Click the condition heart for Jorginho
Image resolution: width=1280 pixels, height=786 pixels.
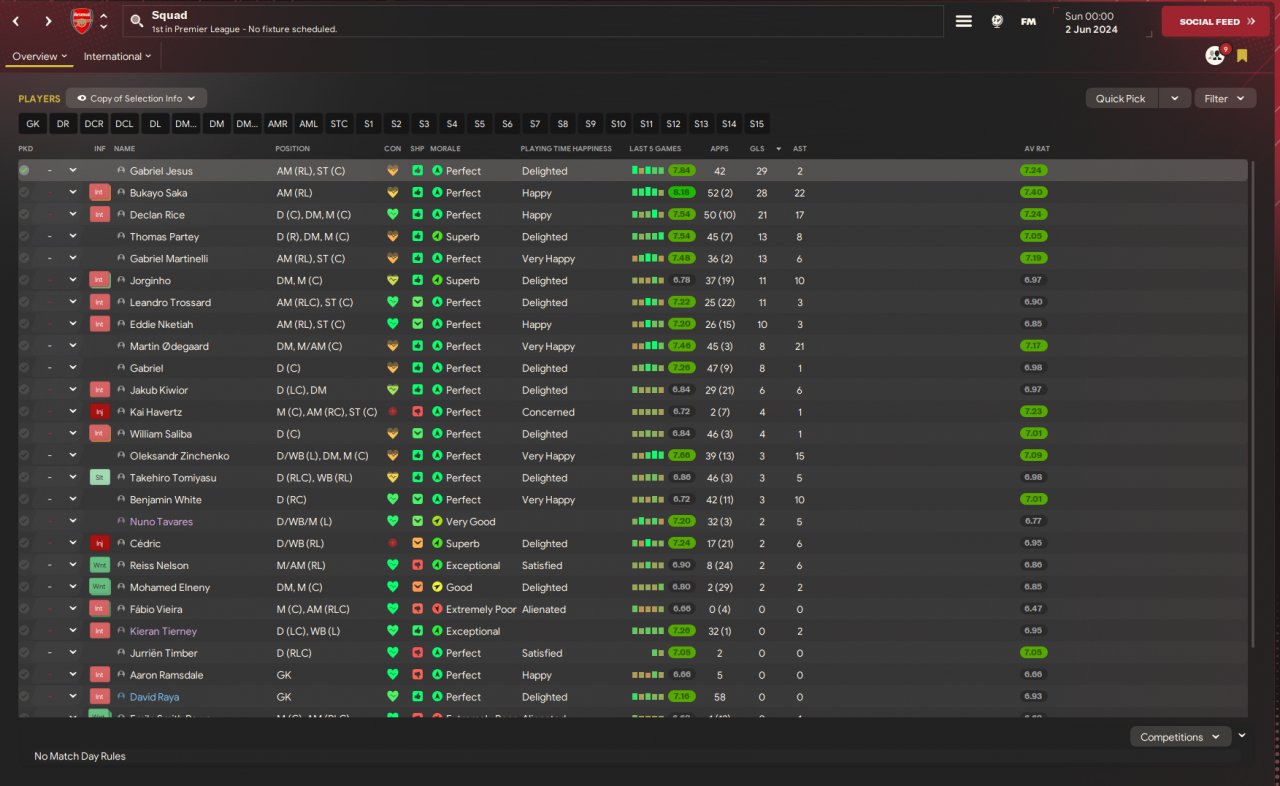click(392, 281)
